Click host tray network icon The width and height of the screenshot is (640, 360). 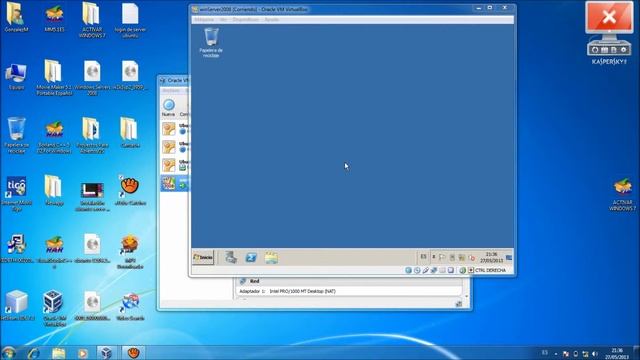pos(585,353)
